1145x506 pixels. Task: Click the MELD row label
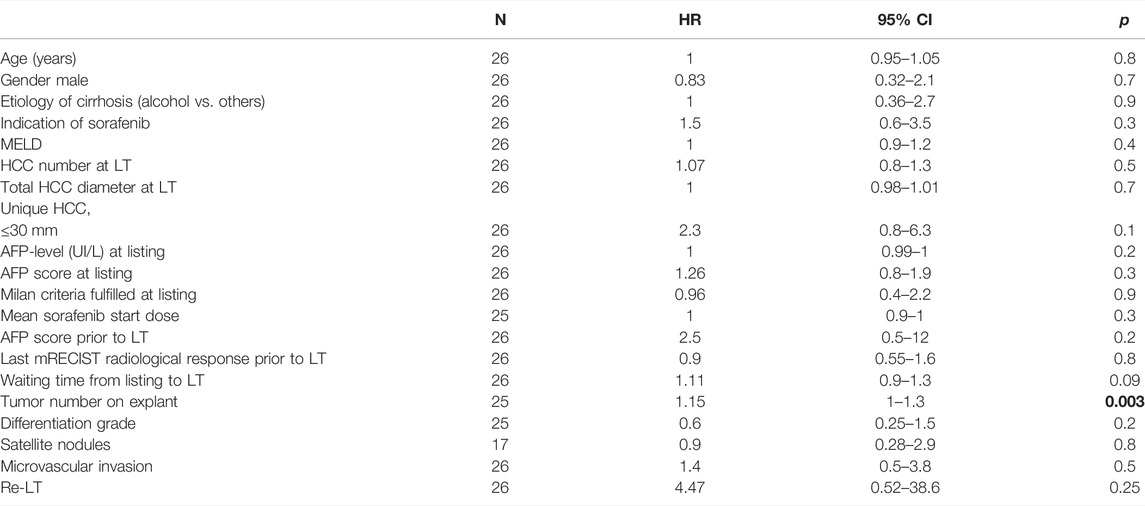tap(18, 145)
